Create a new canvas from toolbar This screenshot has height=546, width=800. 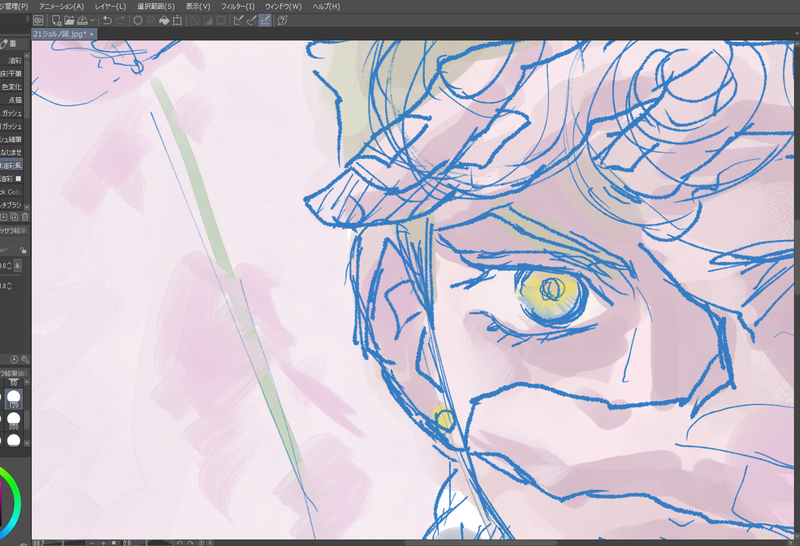click(x=56, y=20)
